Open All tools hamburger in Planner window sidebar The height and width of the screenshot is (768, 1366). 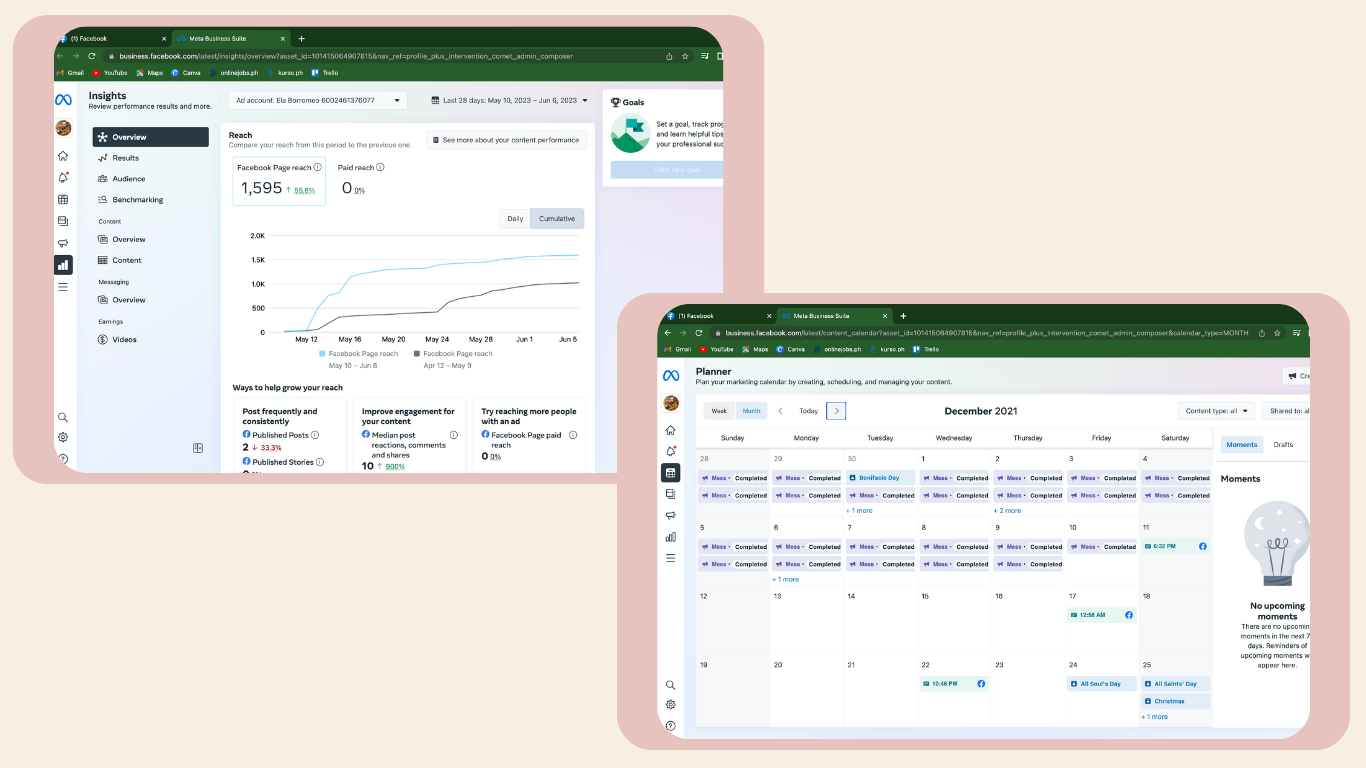(x=670, y=558)
